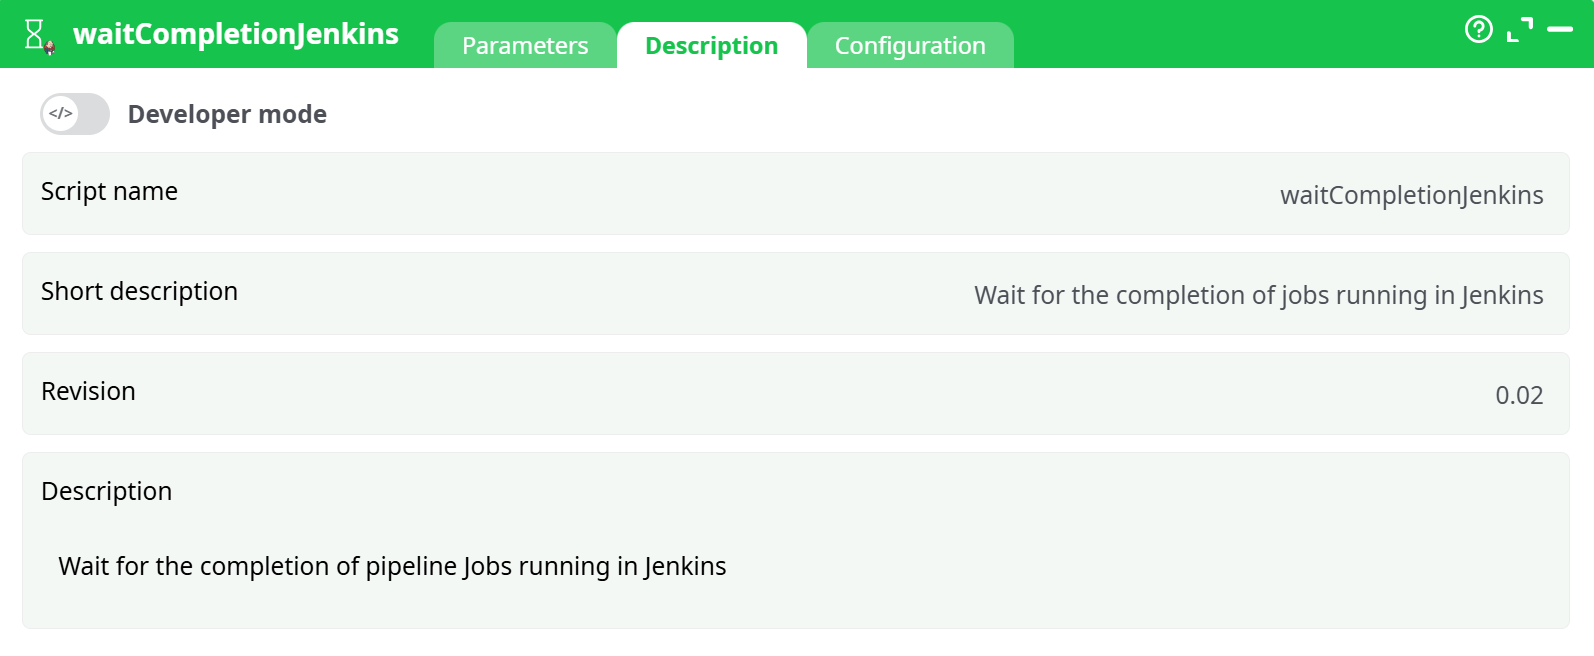The height and width of the screenshot is (656, 1594).
Task: Switch to the Parameters tab
Action: pos(524,45)
